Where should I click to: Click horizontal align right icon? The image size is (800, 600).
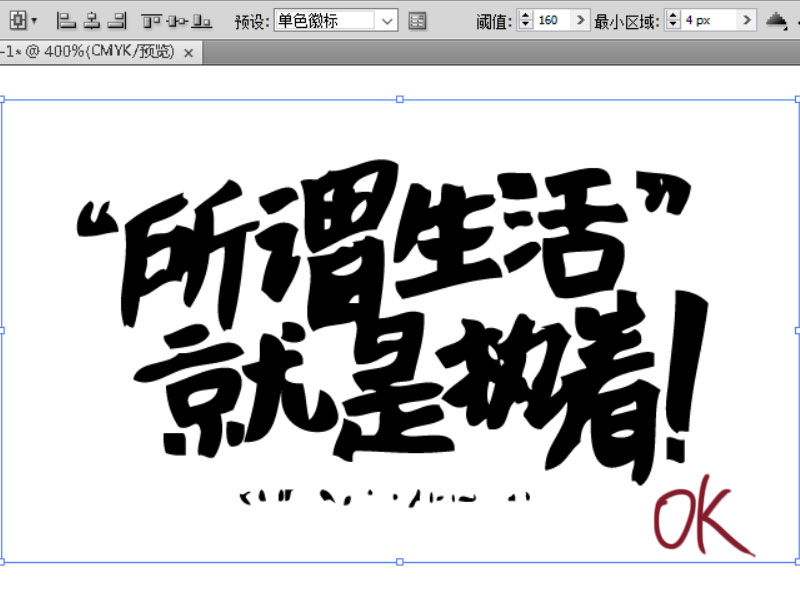[x=117, y=21]
